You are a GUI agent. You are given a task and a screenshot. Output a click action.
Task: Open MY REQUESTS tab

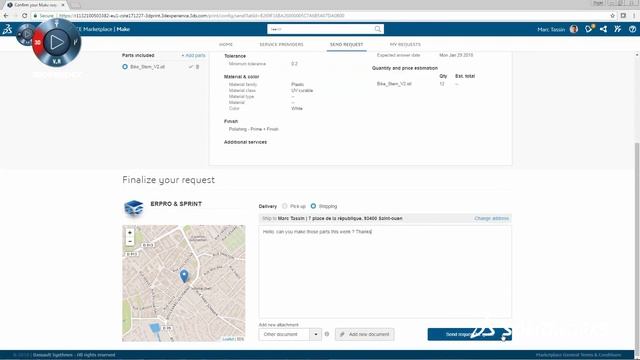405,44
